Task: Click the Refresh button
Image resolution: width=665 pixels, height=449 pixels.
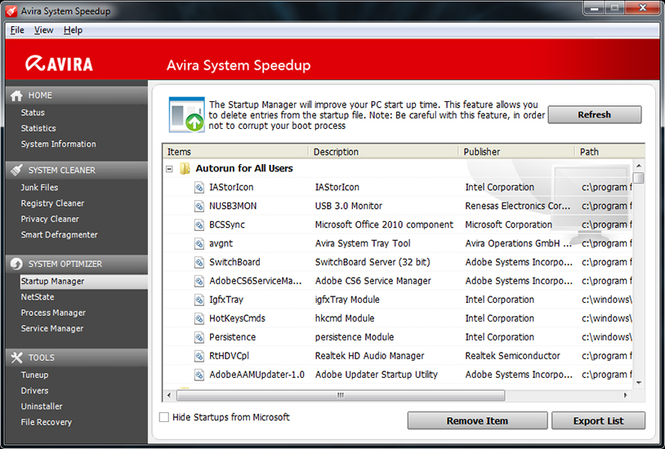Action: tap(595, 114)
